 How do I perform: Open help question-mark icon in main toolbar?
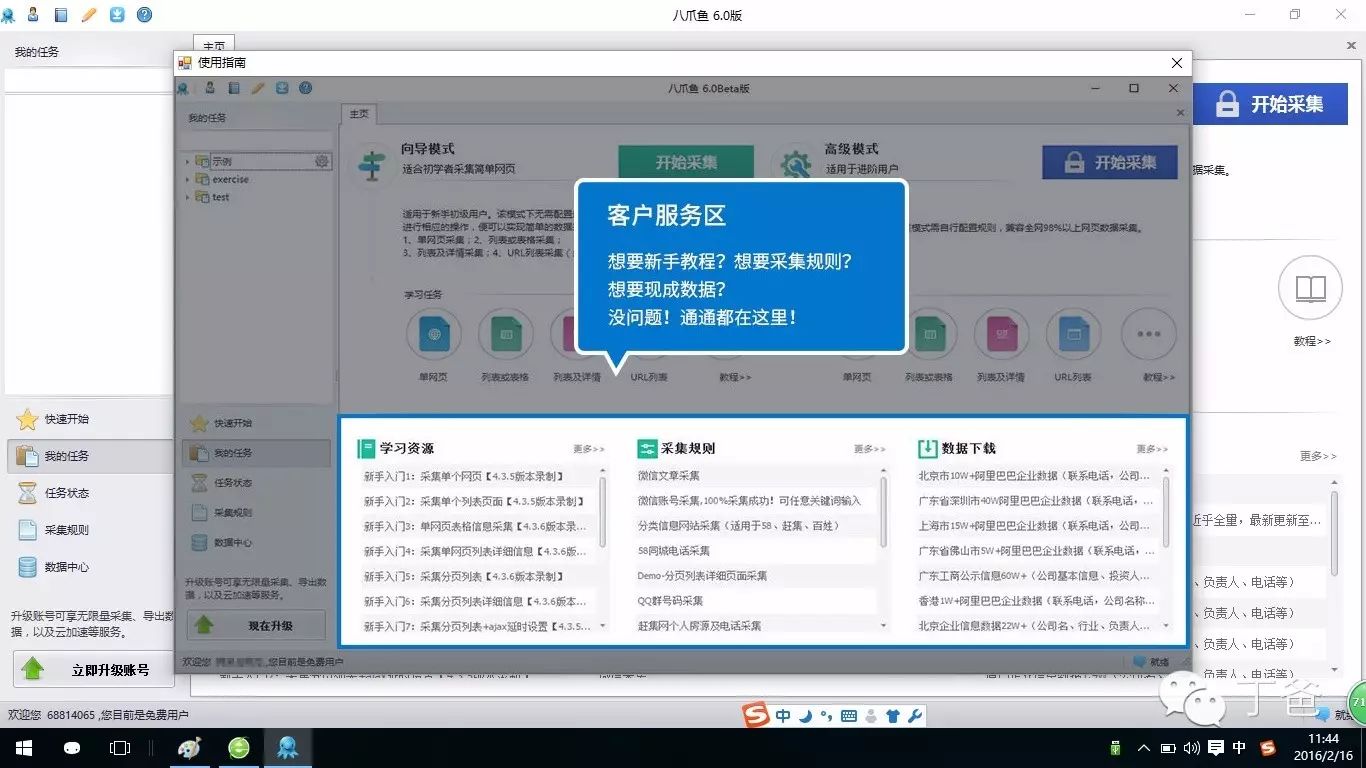(x=145, y=15)
